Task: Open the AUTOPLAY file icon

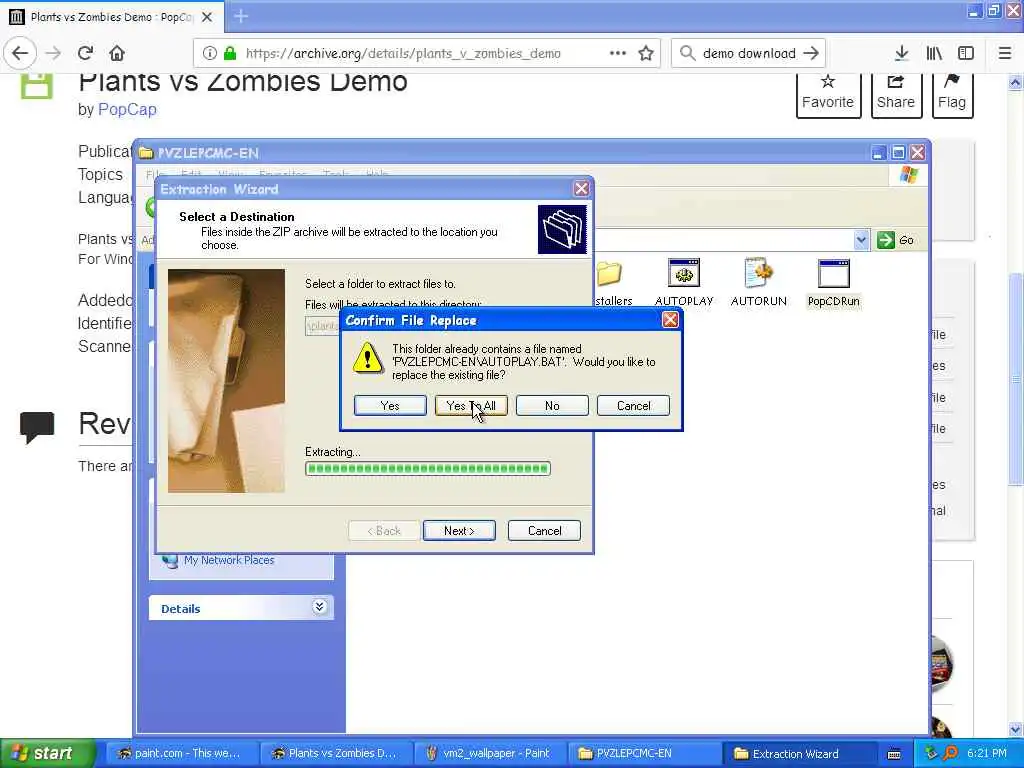Action: 684,283
